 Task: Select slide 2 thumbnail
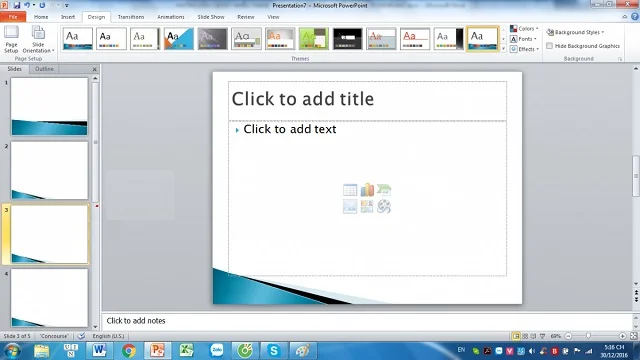click(x=49, y=171)
